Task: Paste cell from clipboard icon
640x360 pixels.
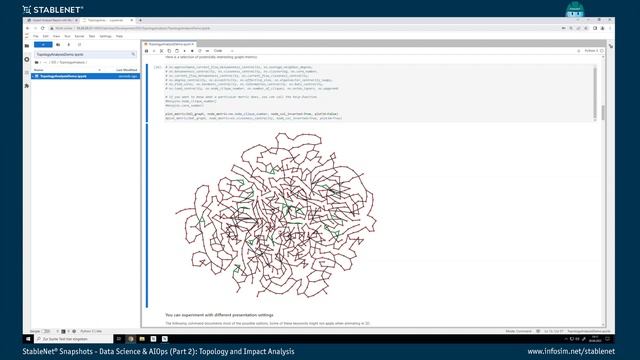Action: click(177, 51)
